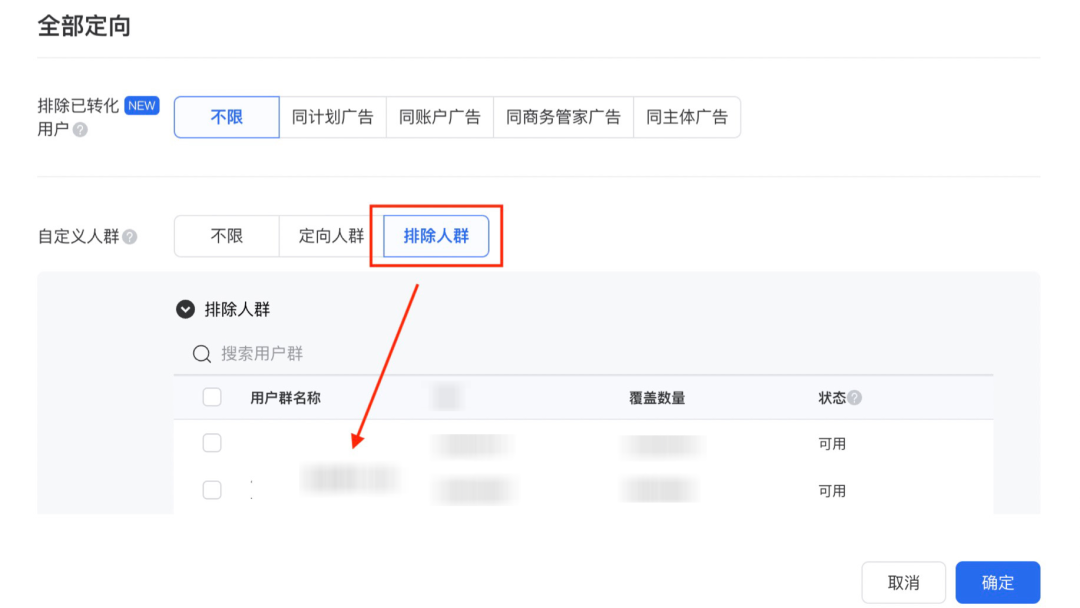This screenshot has width=1080, height=608.
Task: Switch to the 定向人群 tab
Action: point(329,235)
